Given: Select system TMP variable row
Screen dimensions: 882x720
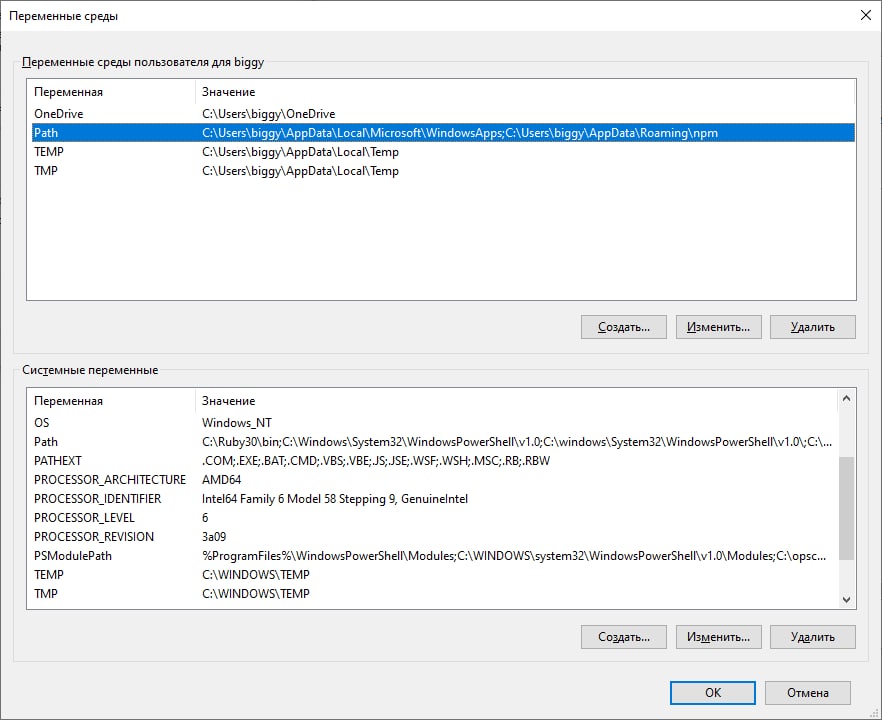Looking at the screenshot, I should coord(433,593).
